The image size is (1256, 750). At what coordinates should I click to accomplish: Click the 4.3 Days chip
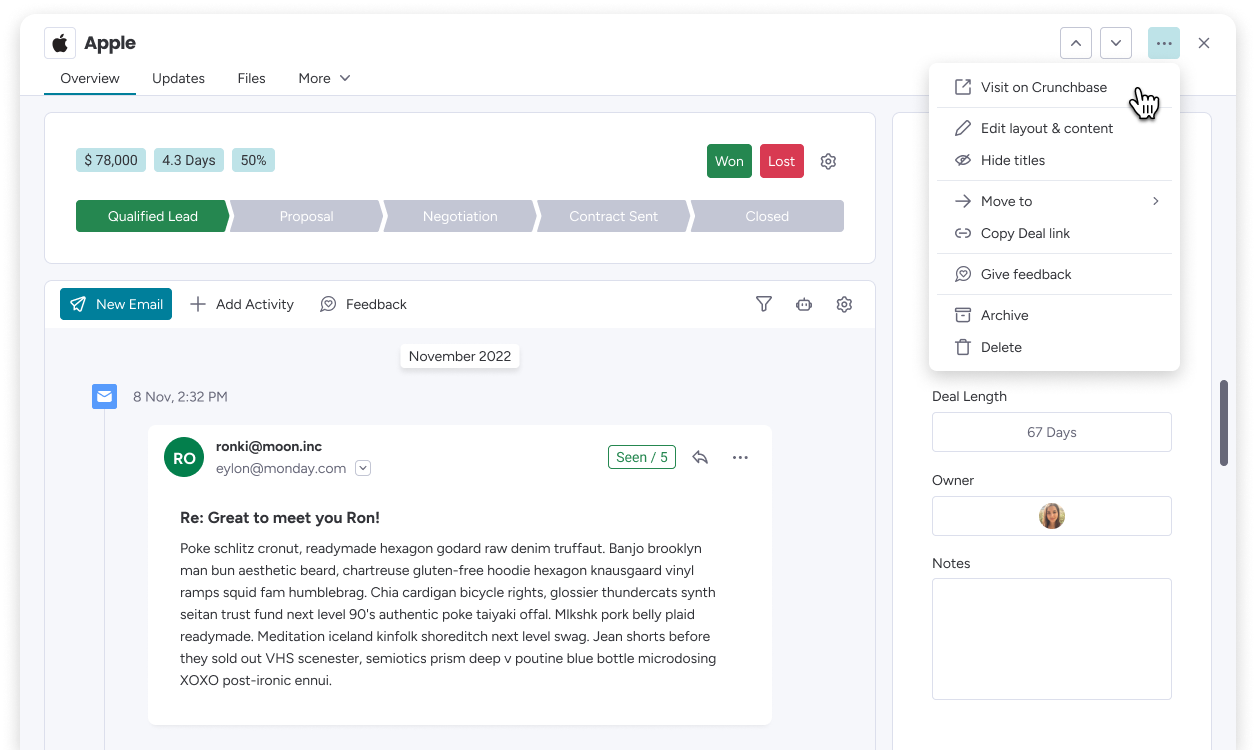[189, 160]
